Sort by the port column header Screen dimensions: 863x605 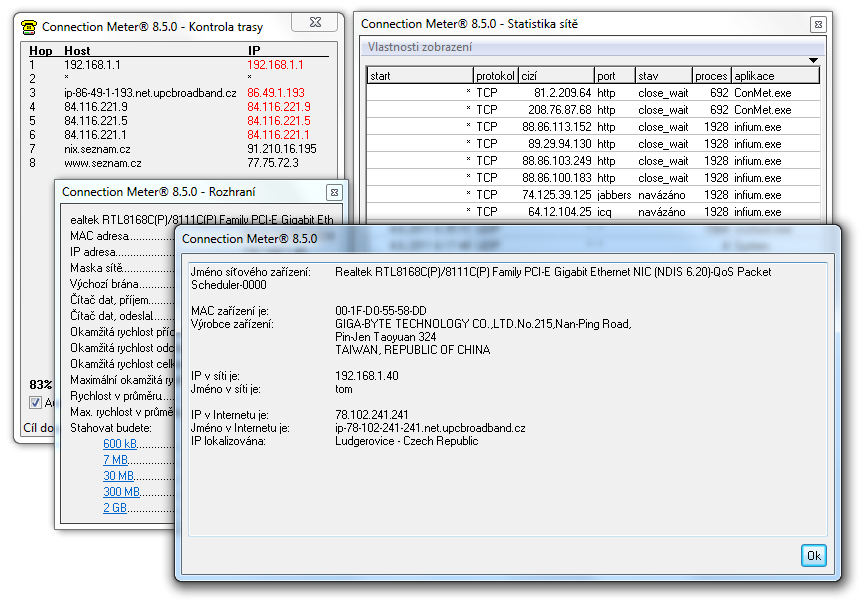pos(615,75)
